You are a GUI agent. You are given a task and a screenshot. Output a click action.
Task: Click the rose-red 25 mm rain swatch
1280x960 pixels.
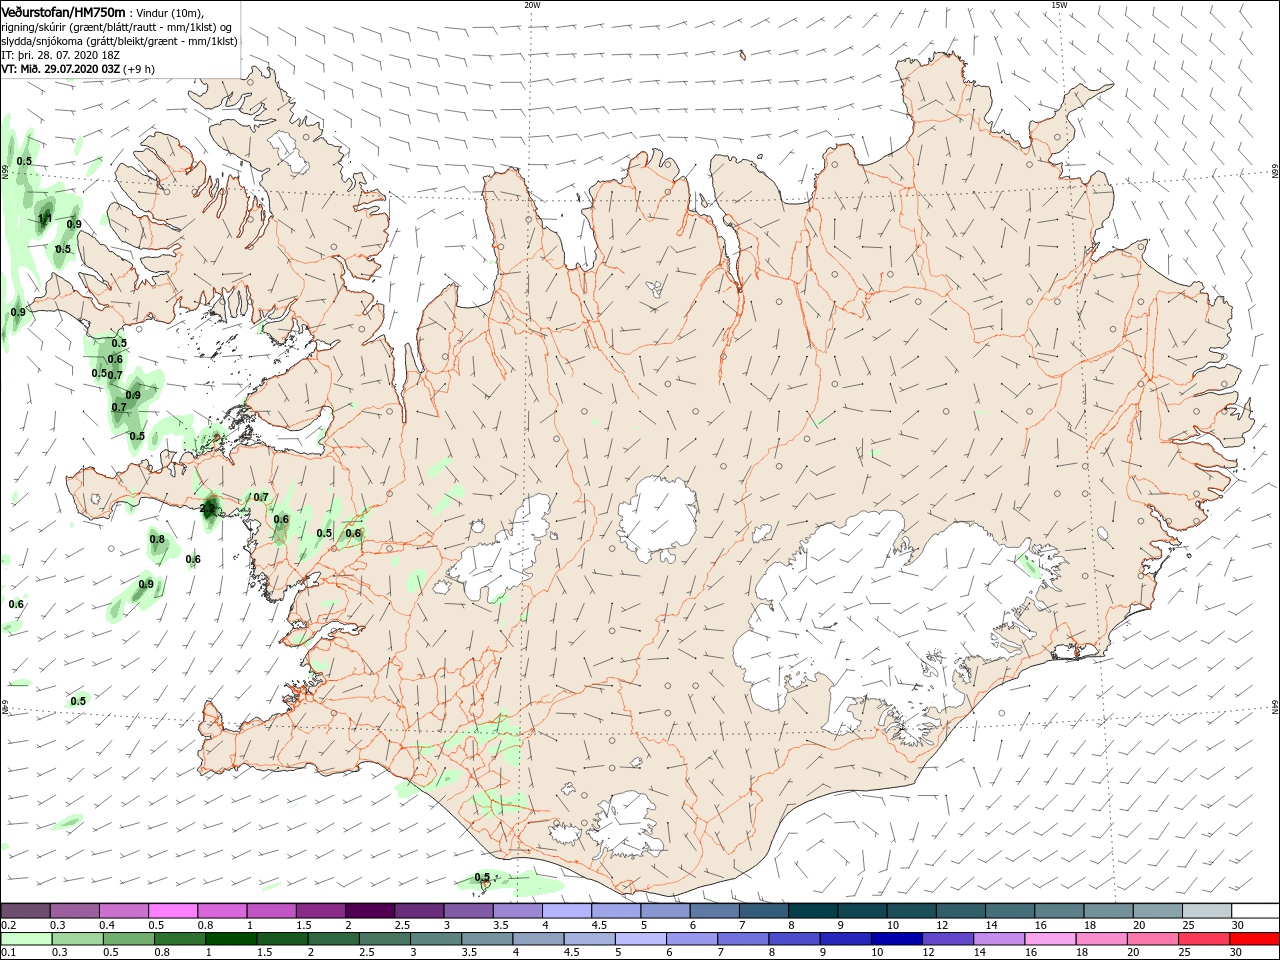(x=1202, y=939)
